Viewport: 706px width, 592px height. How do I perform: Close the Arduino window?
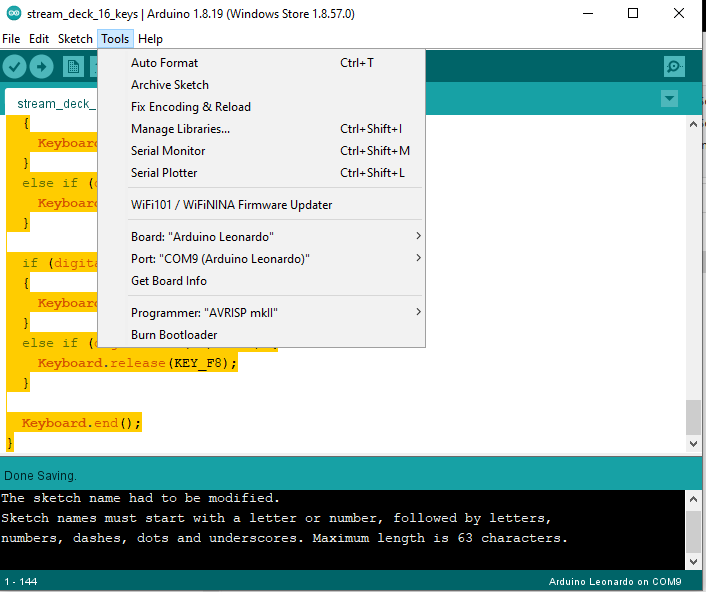click(x=679, y=14)
